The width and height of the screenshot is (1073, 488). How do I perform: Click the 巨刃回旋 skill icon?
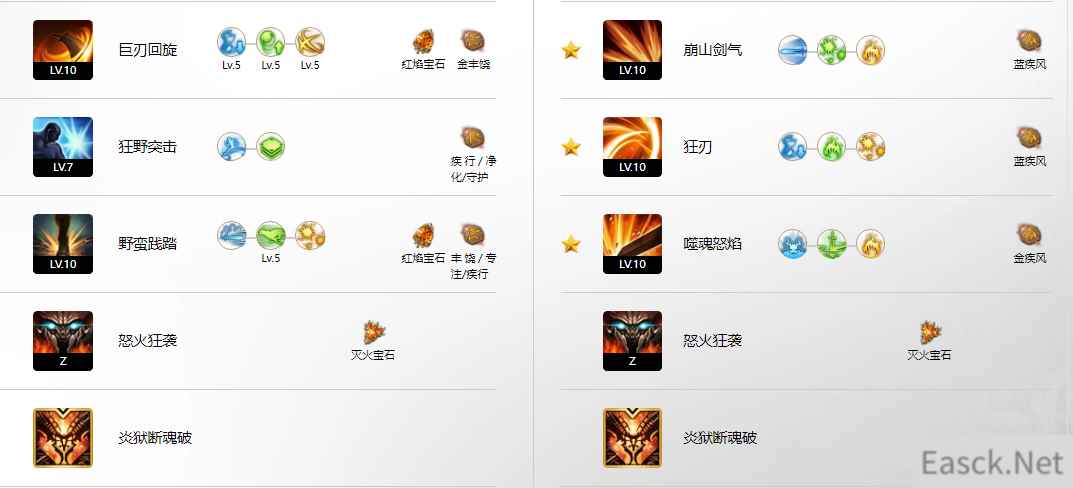click(63, 50)
